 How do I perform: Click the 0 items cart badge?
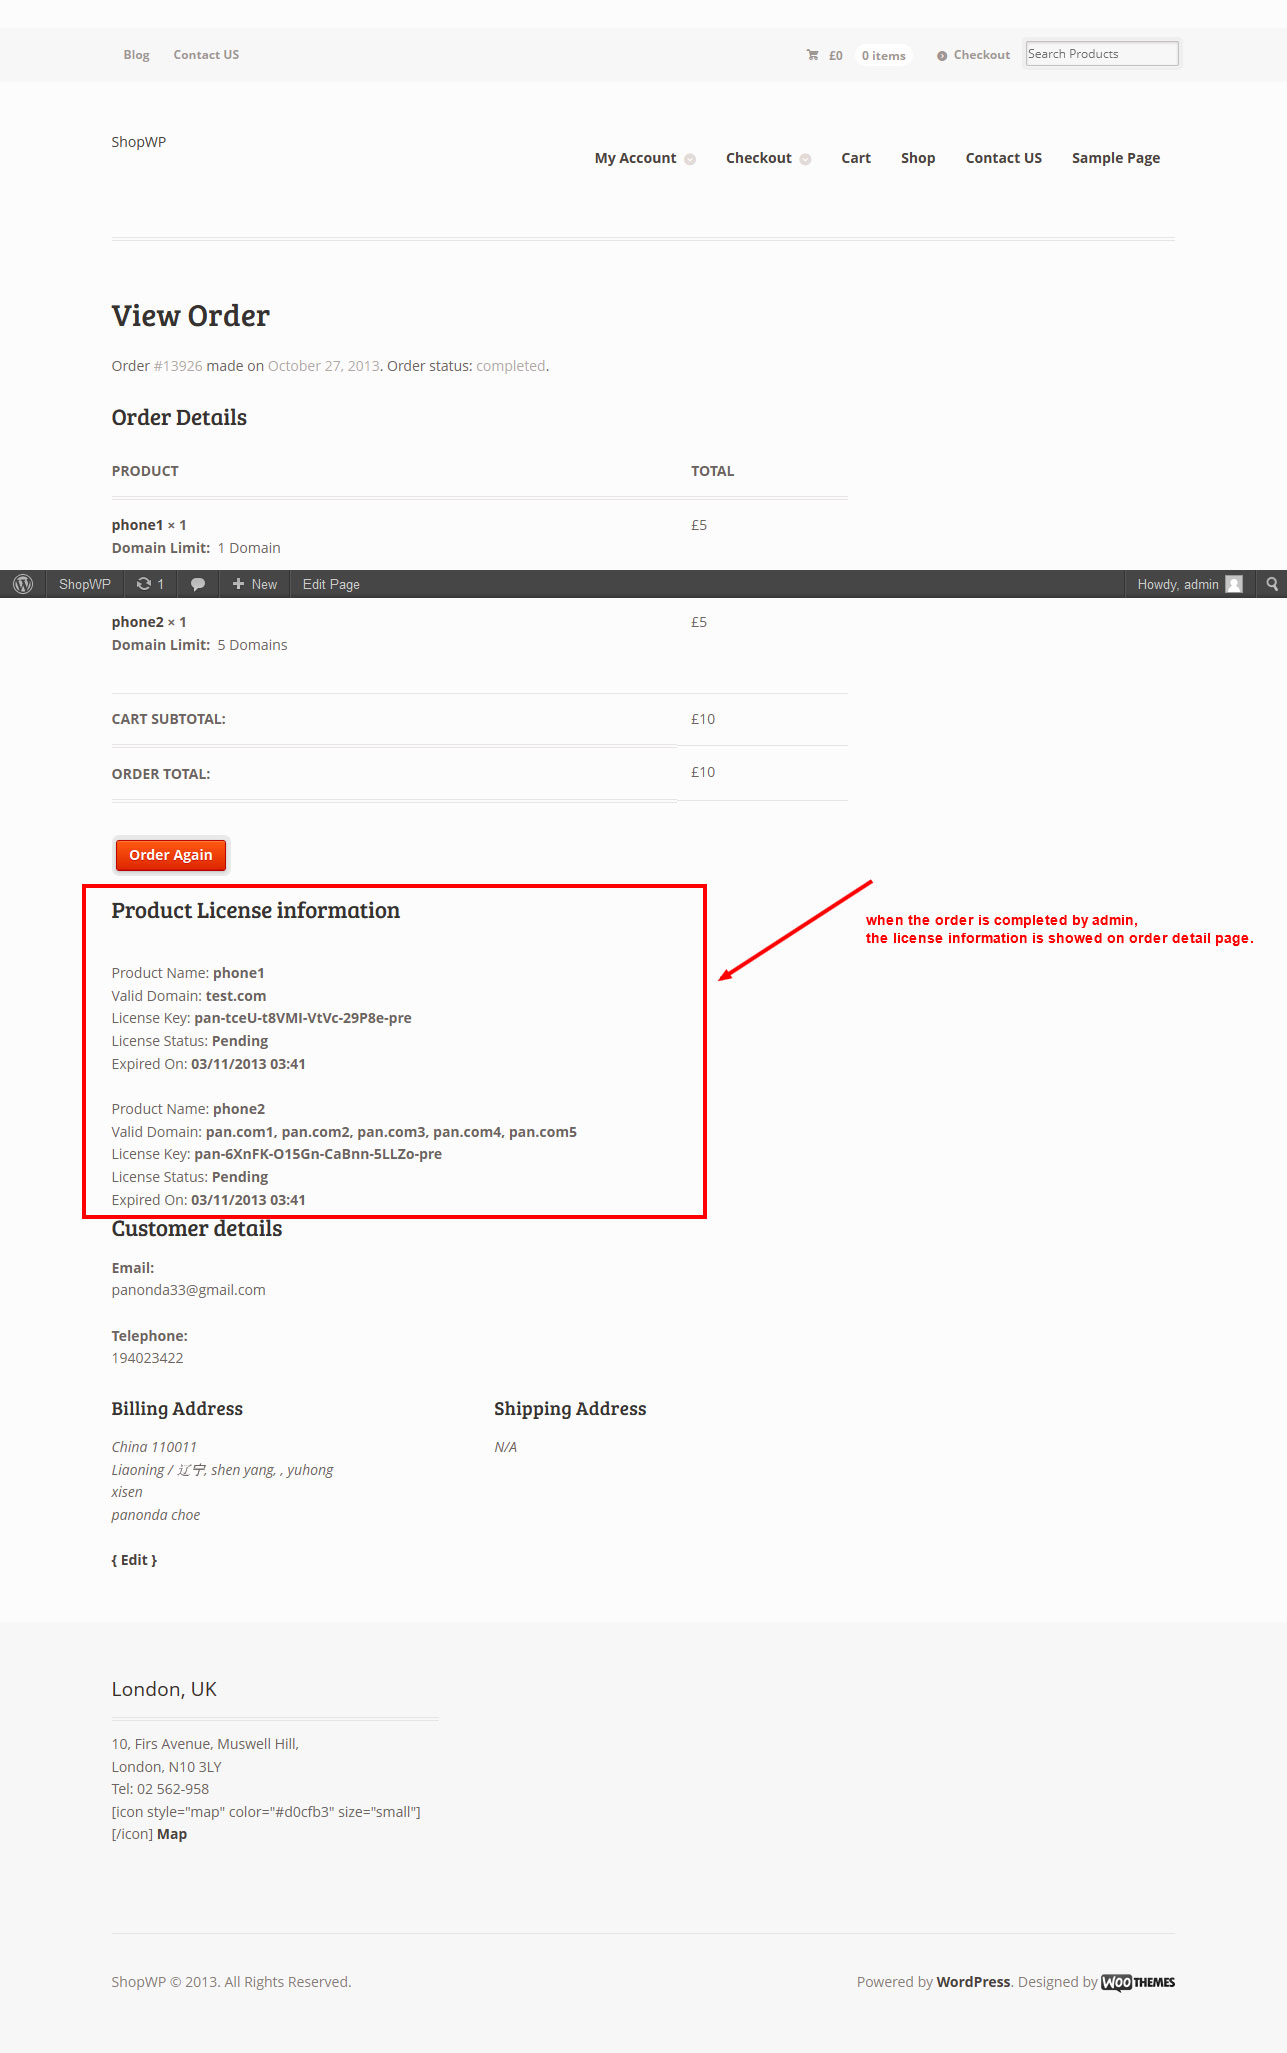(x=884, y=56)
